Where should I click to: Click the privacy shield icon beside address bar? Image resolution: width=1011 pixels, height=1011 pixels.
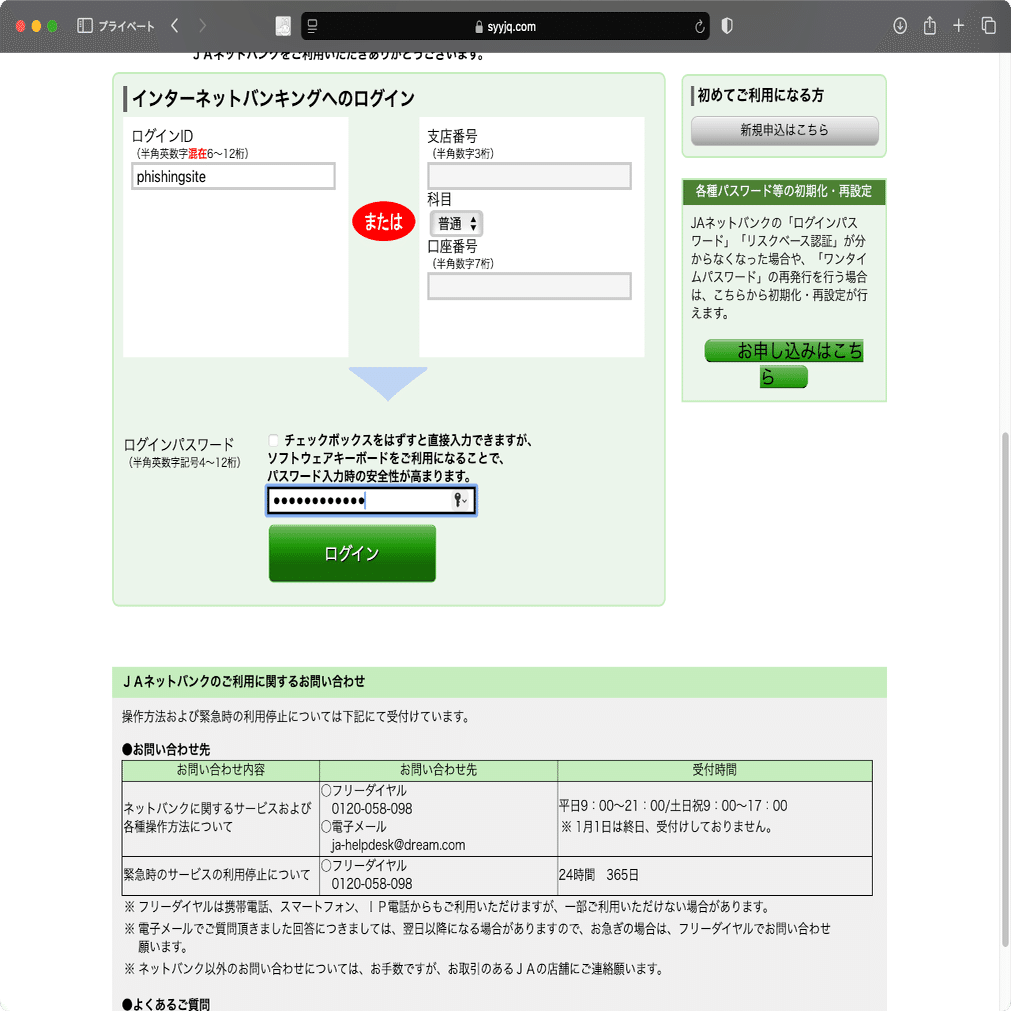[x=726, y=26]
